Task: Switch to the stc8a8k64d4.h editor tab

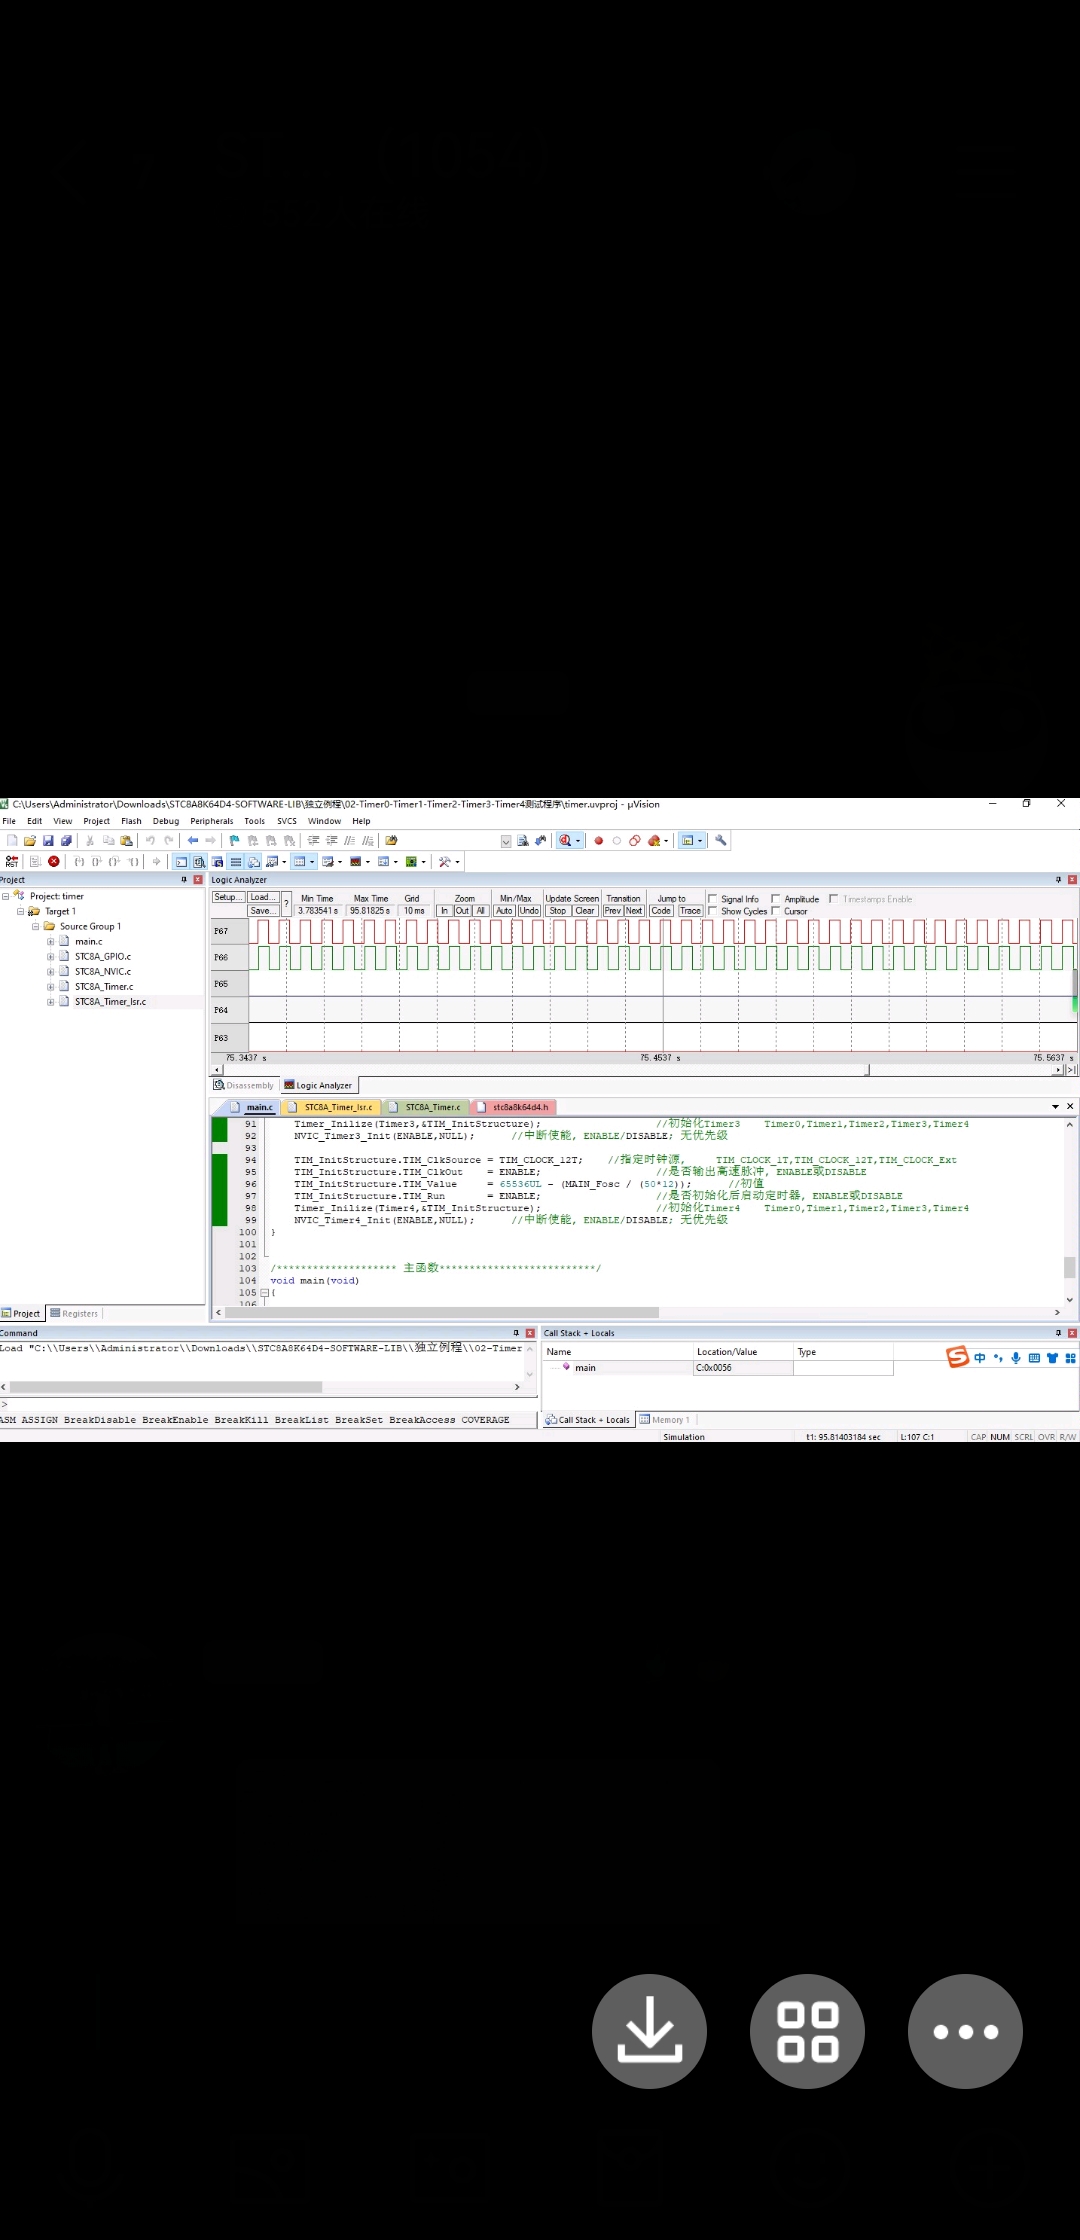Action: click(513, 1107)
